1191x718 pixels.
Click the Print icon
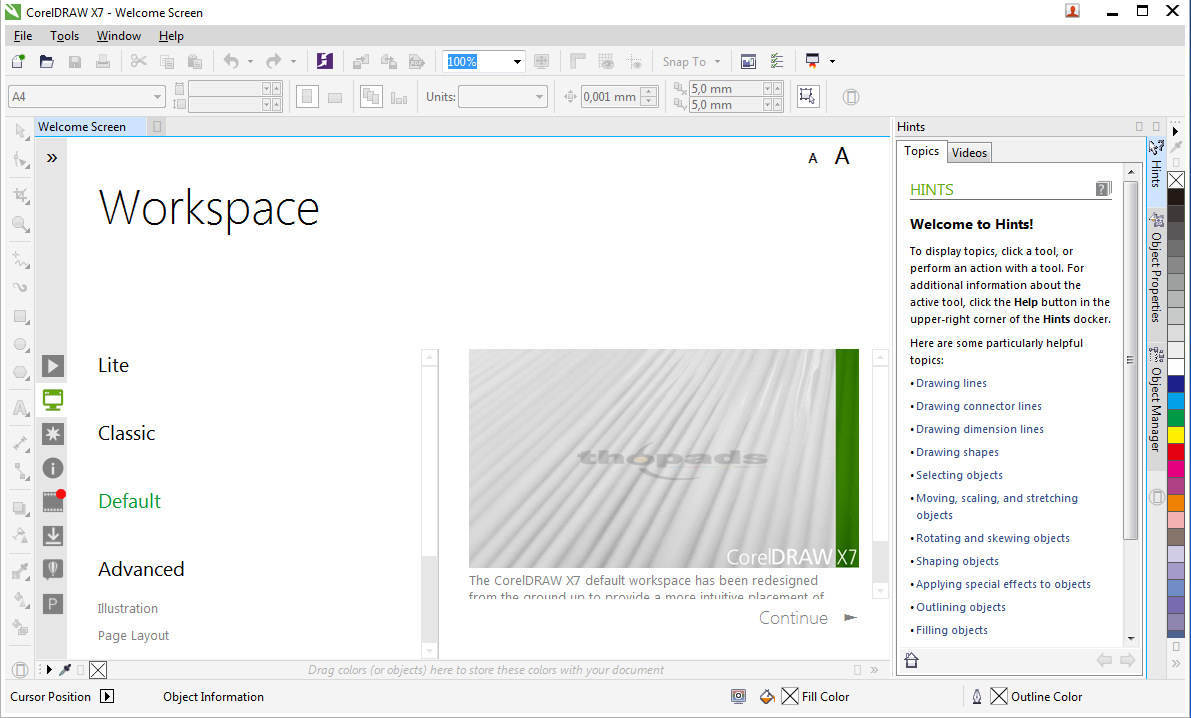coord(103,62)
